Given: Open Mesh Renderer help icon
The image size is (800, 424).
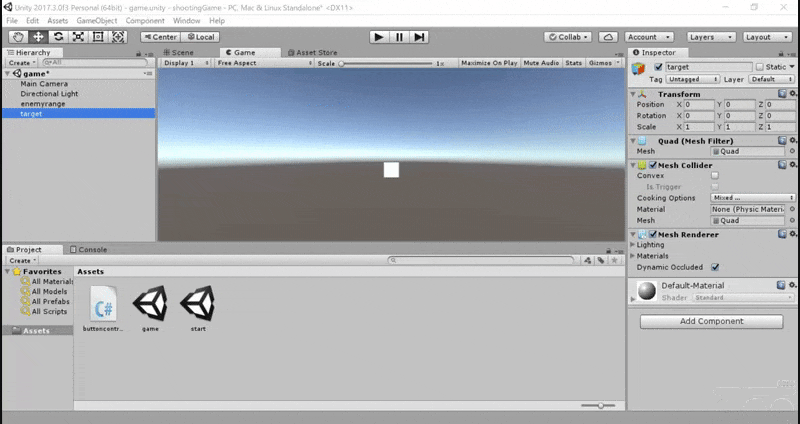Looking at the screenshot, I should click(782, 234).
